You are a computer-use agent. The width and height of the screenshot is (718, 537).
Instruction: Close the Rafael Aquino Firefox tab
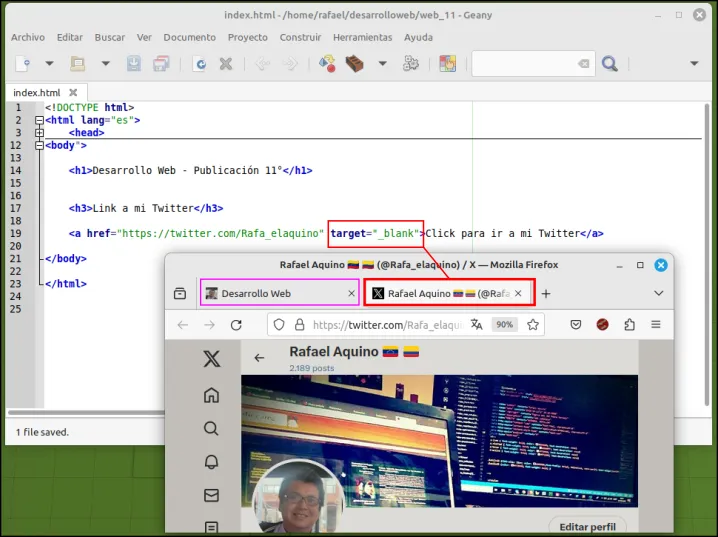tap(518, 293)
